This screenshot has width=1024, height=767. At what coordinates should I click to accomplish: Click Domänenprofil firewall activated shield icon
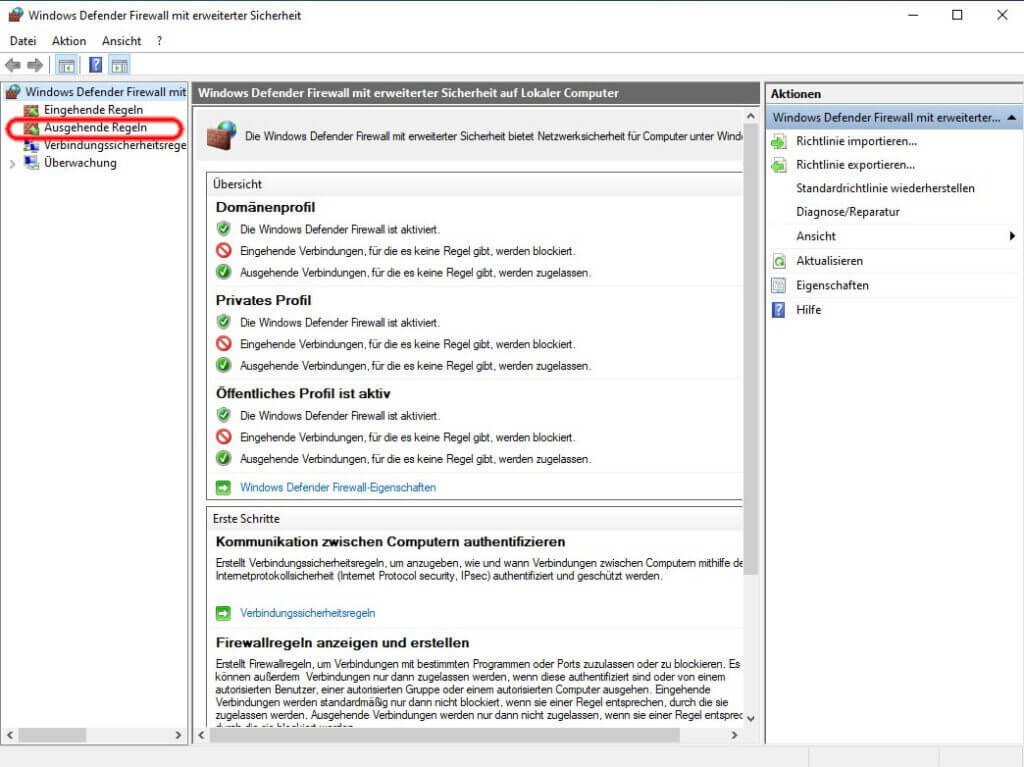(x=223, y=229)
